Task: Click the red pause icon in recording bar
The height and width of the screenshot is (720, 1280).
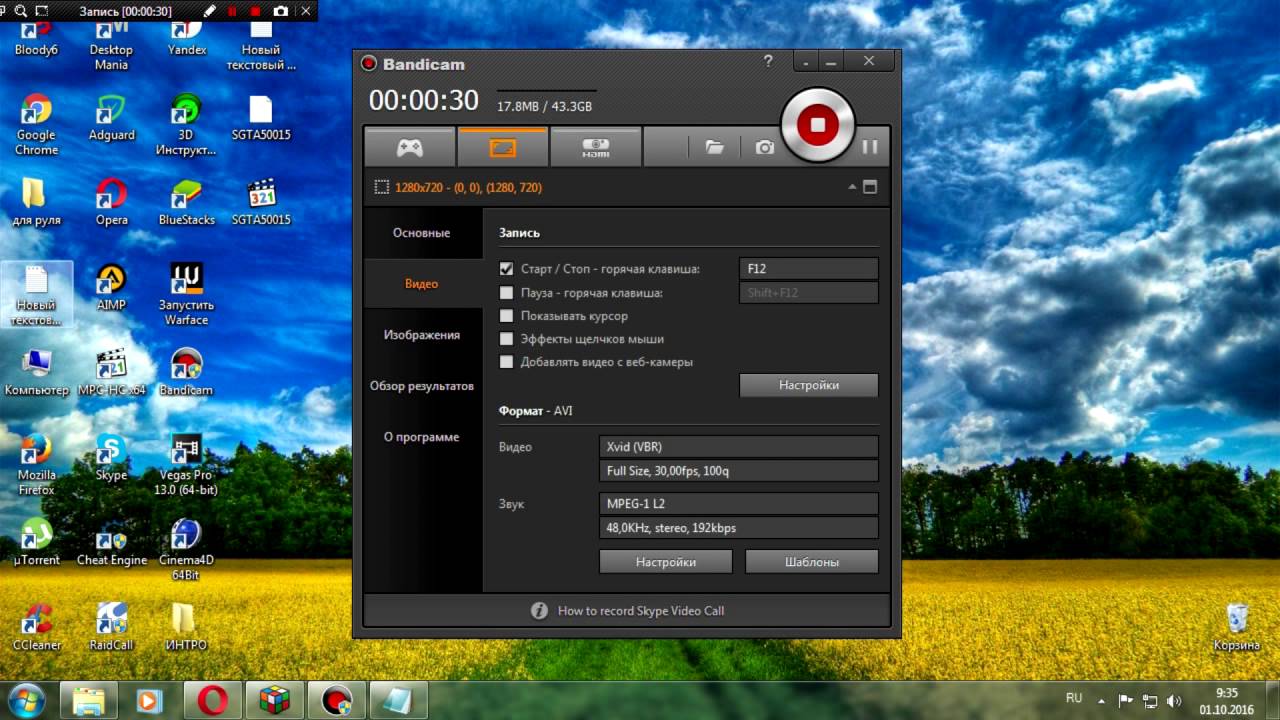Action: coord(233,11)
